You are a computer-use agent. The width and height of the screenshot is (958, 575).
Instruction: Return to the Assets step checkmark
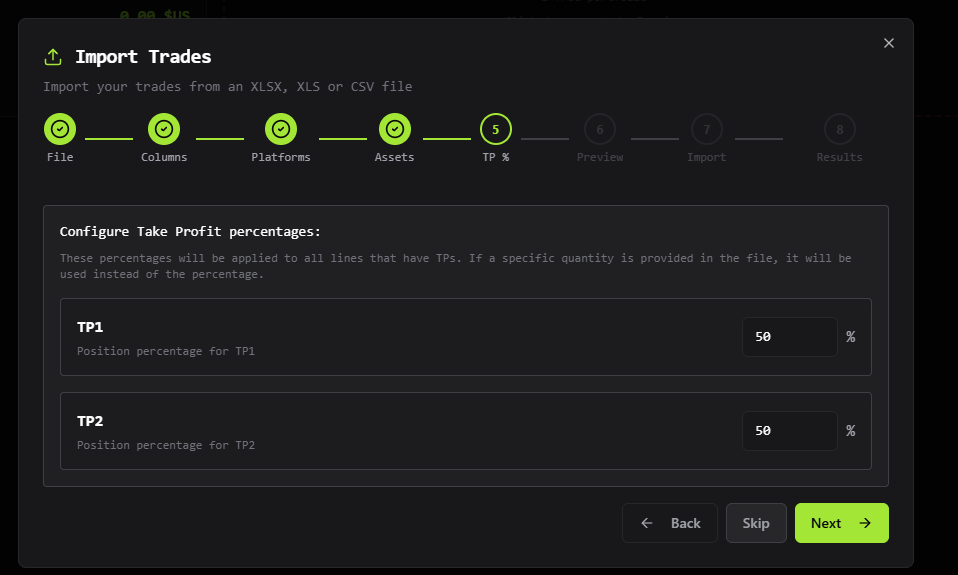pos(395,129)
